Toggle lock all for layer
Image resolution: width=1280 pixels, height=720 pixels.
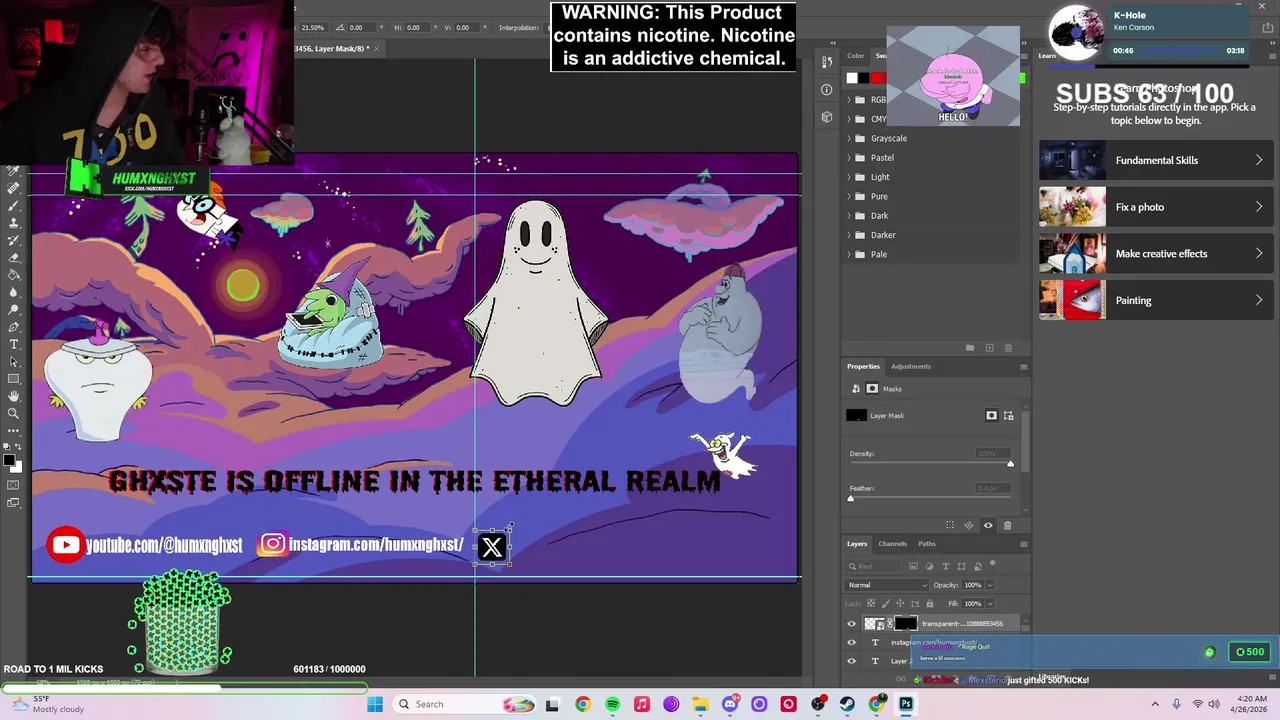pos(930,603)
